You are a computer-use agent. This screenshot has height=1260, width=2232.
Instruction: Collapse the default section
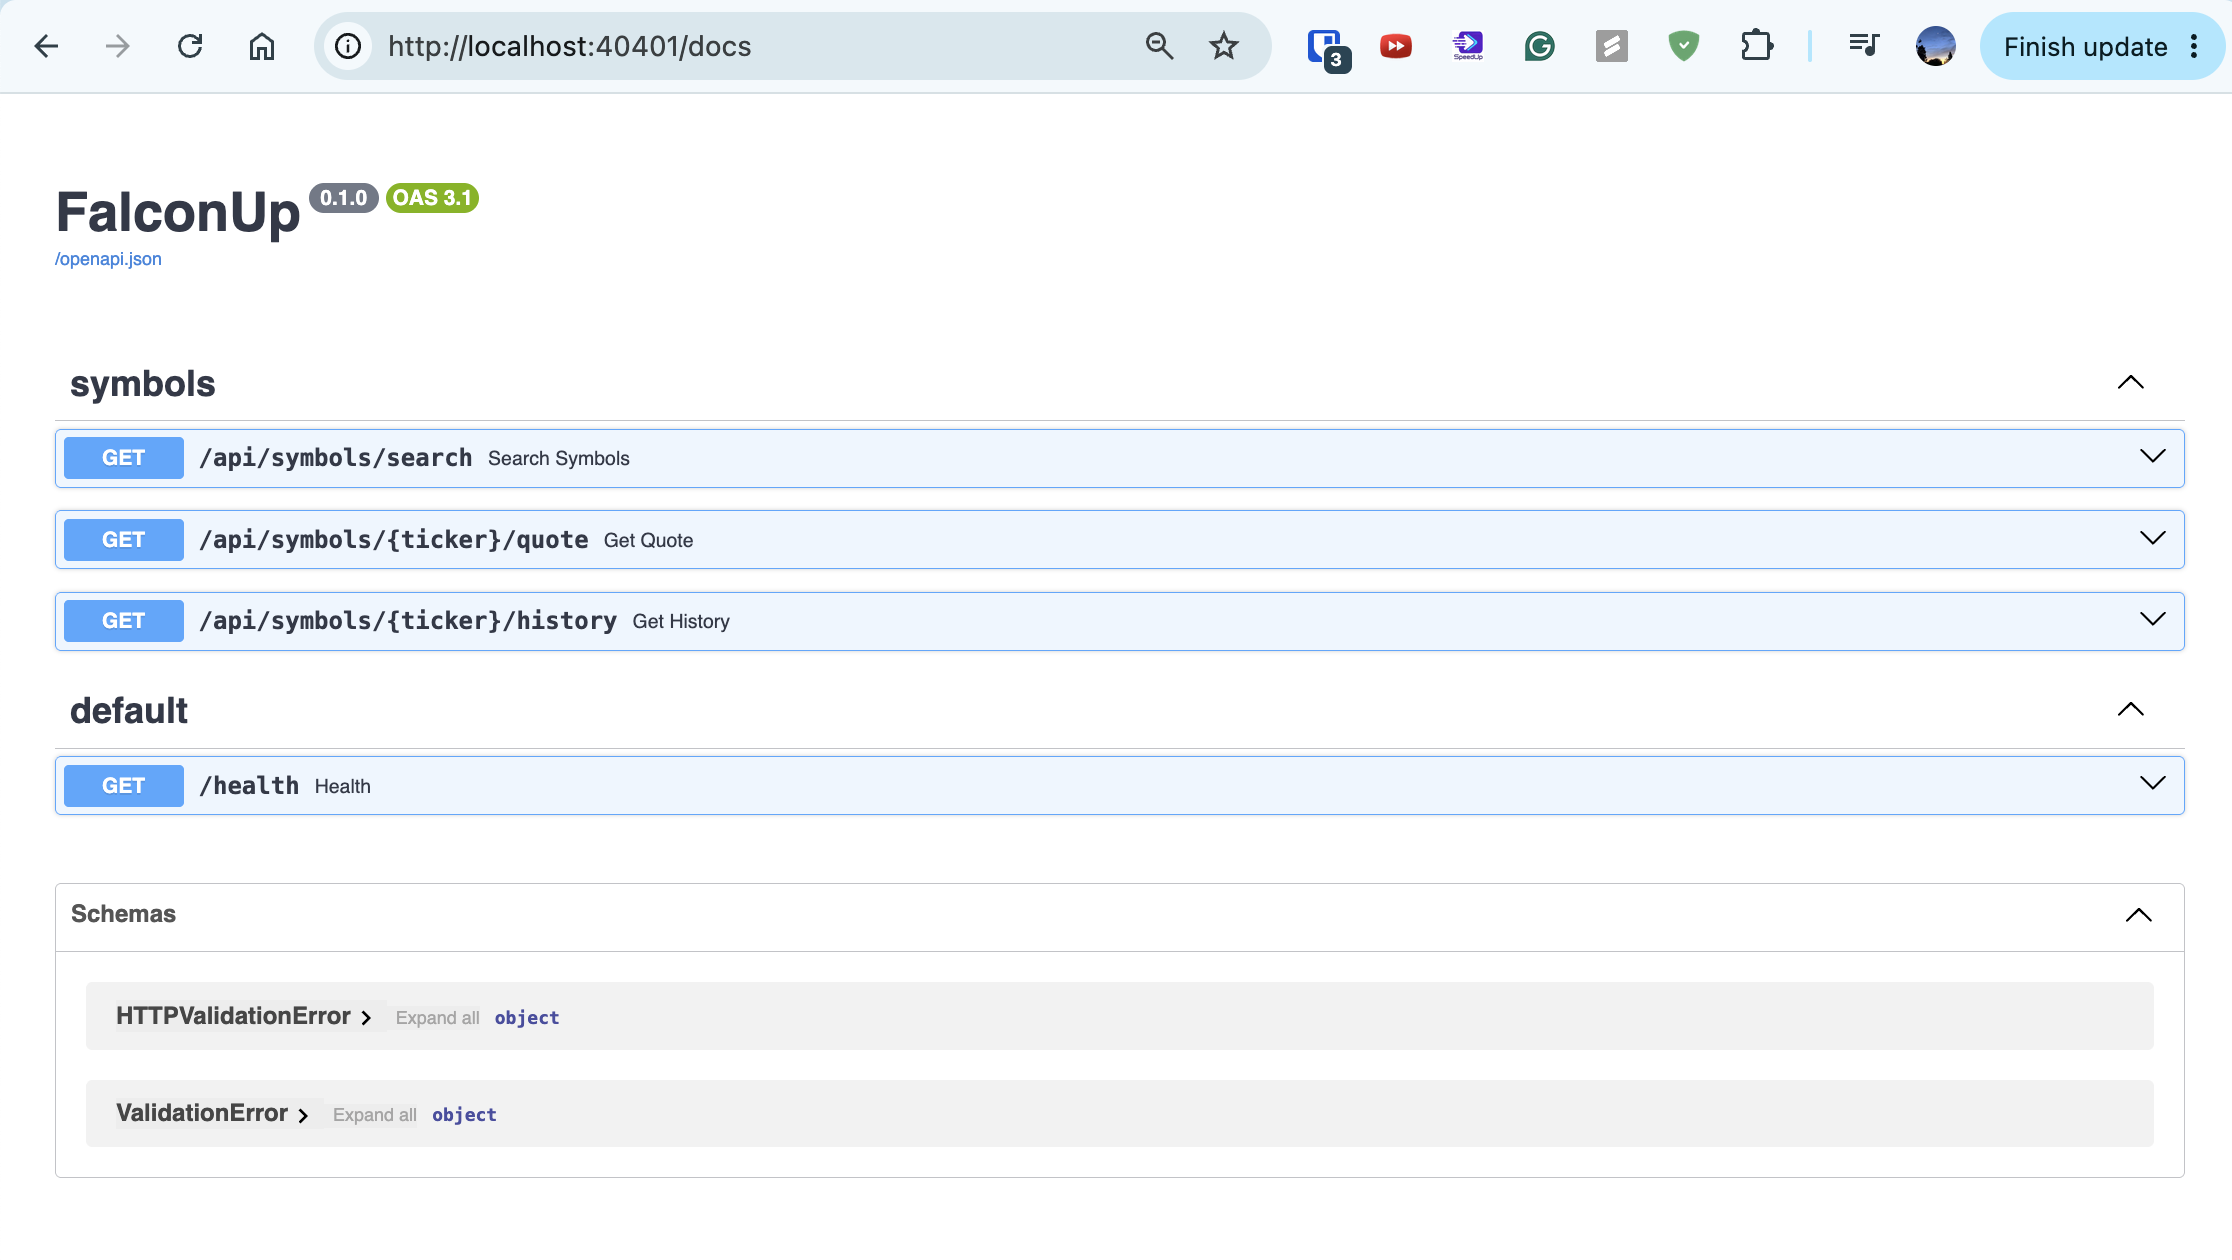click(x=2131, y=709)
